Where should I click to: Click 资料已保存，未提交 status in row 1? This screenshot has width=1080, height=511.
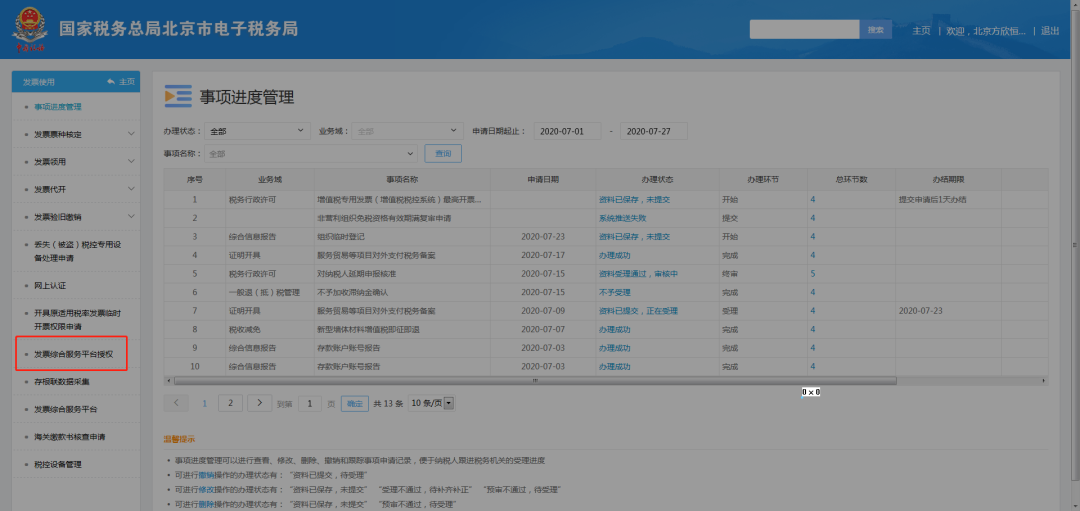point(634,199)
